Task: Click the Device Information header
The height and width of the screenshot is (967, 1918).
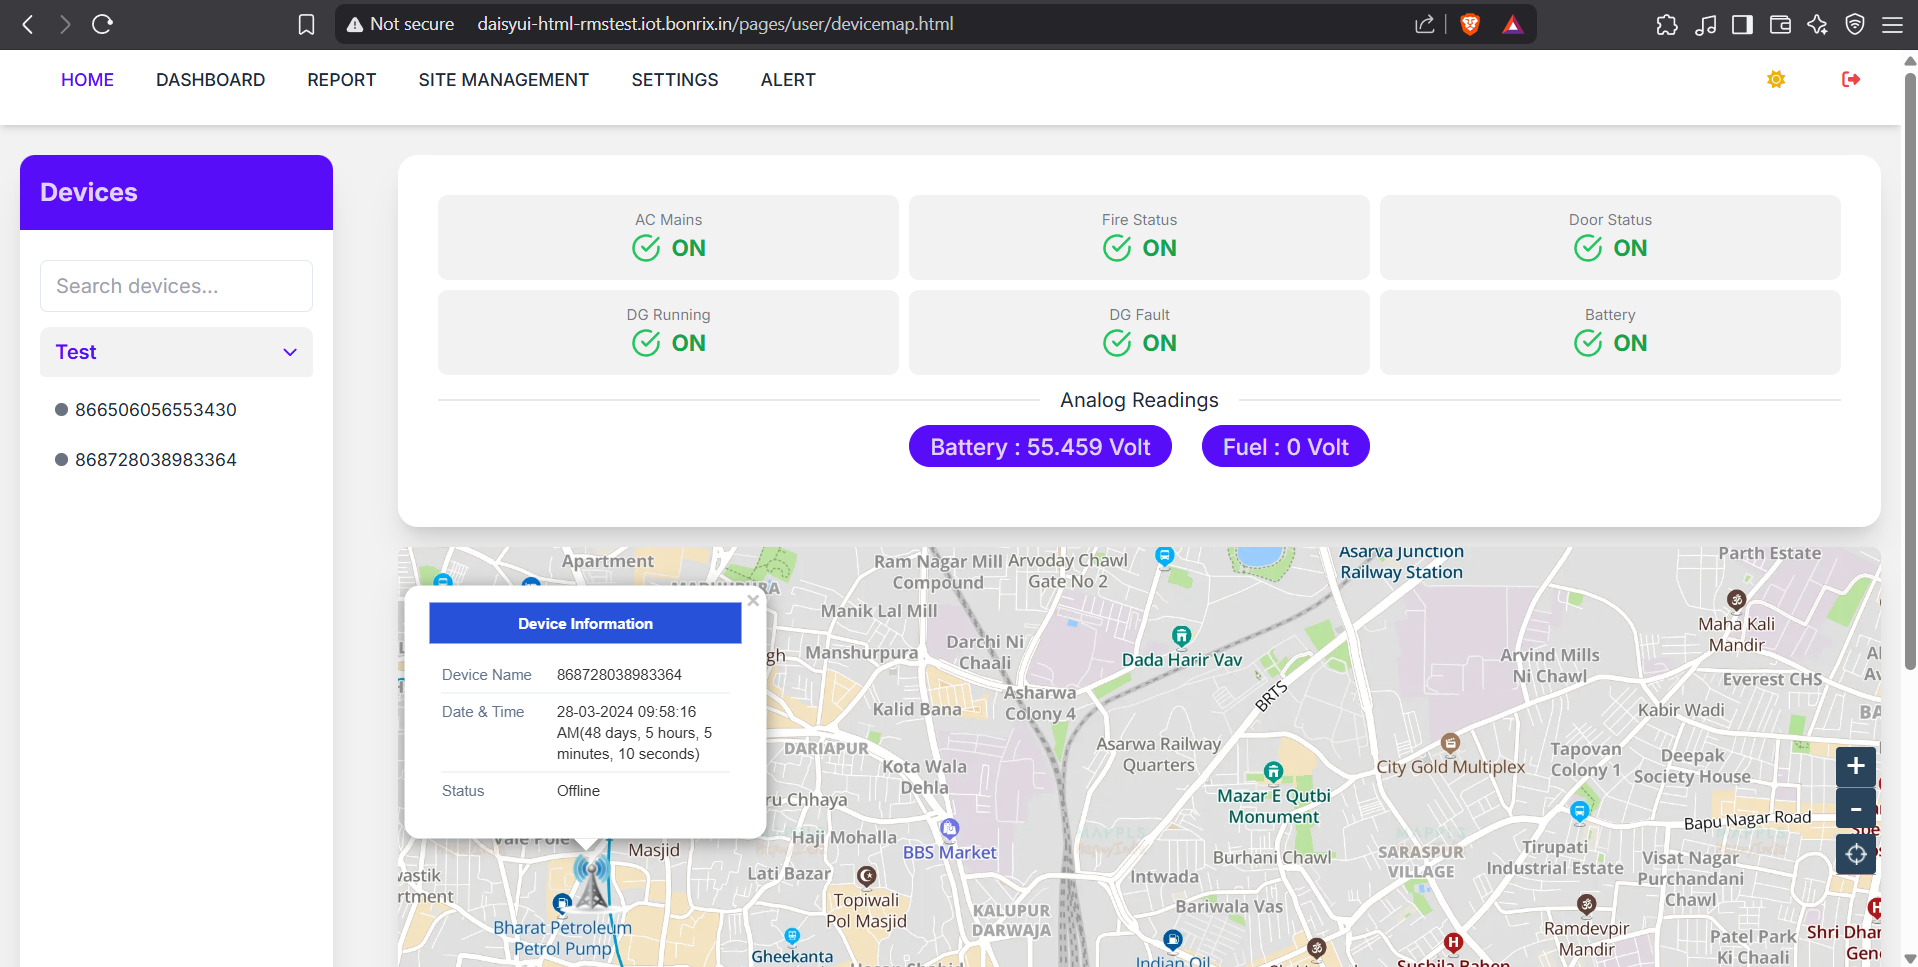Action: (x=585, y=623)
